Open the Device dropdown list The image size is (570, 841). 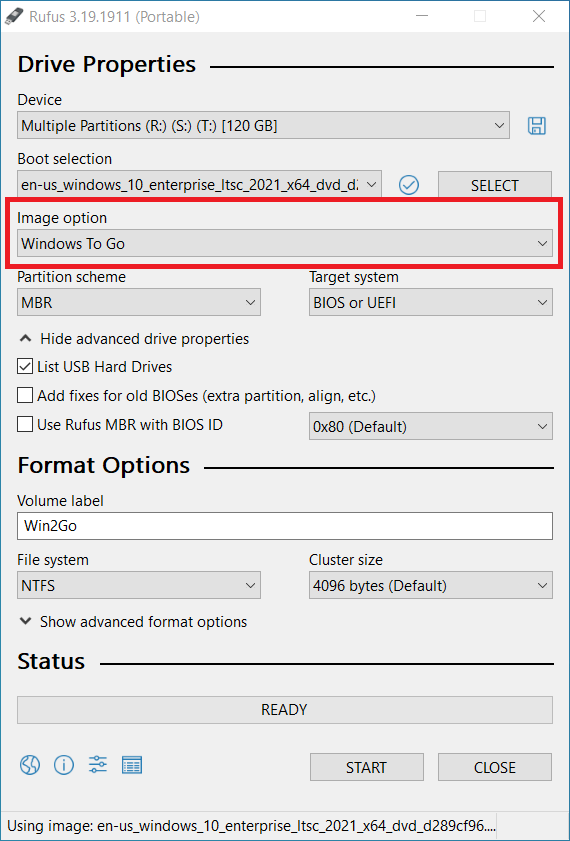coord(263,126)
